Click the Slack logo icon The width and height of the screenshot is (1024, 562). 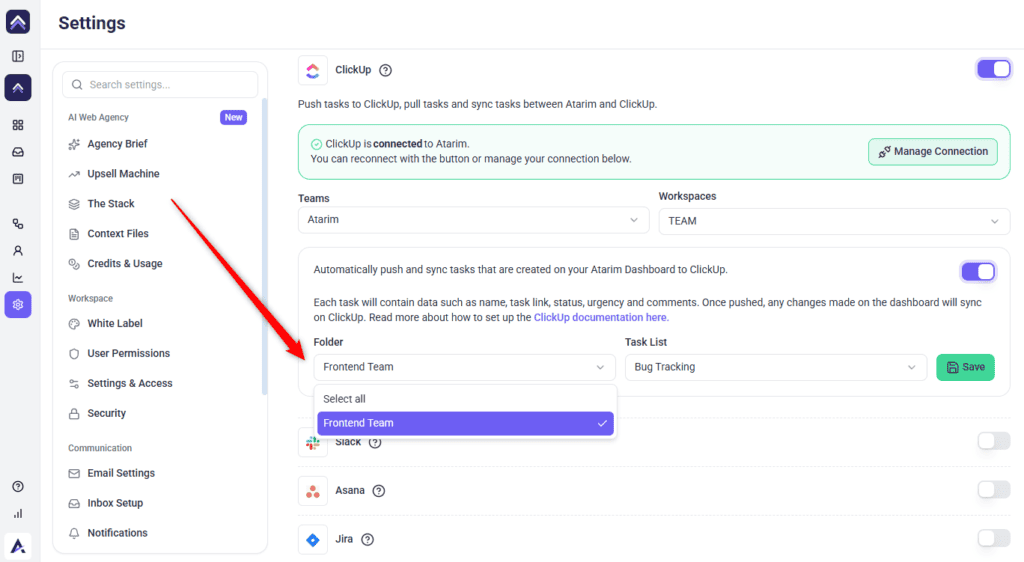313,443
